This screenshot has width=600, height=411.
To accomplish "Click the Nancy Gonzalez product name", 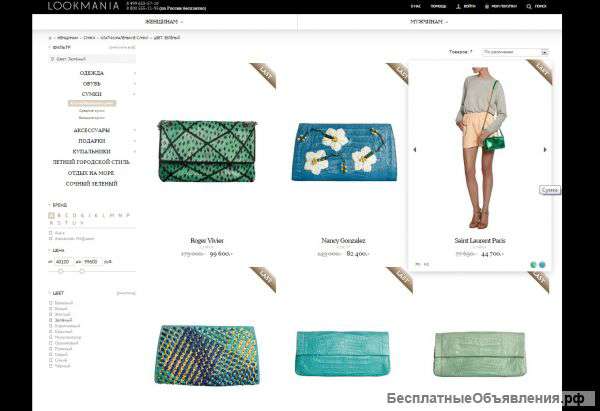I will point(343,241).
